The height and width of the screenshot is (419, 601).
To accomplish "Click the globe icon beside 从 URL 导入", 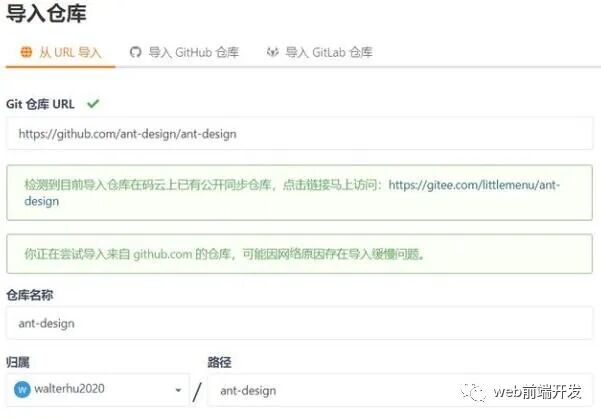I will tap(26, 52).
